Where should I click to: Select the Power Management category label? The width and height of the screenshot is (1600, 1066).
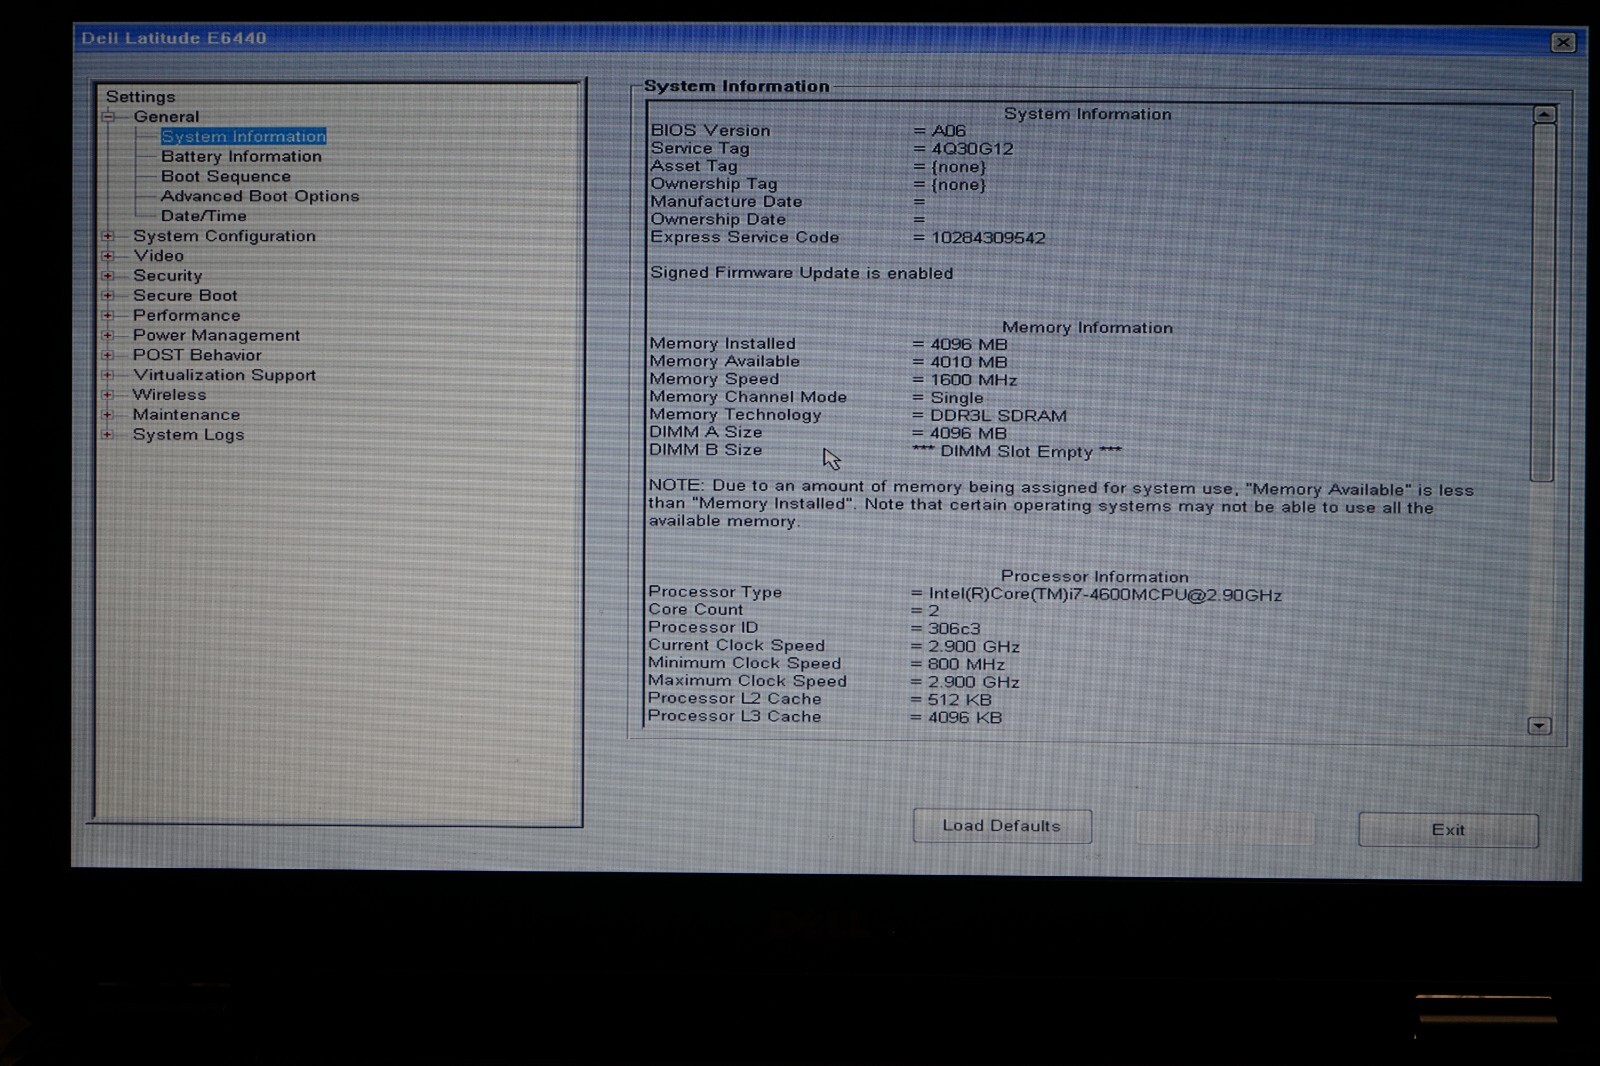pos(216,335)
